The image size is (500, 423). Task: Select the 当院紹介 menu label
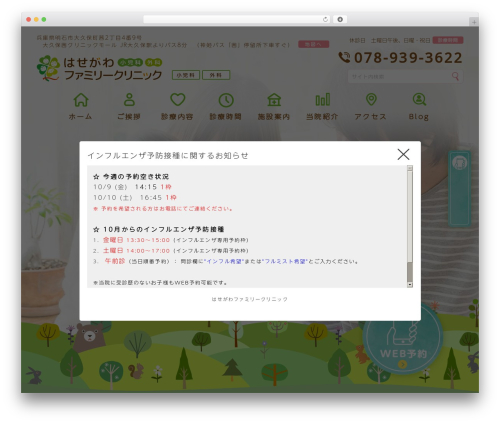(x=322, y=117)
